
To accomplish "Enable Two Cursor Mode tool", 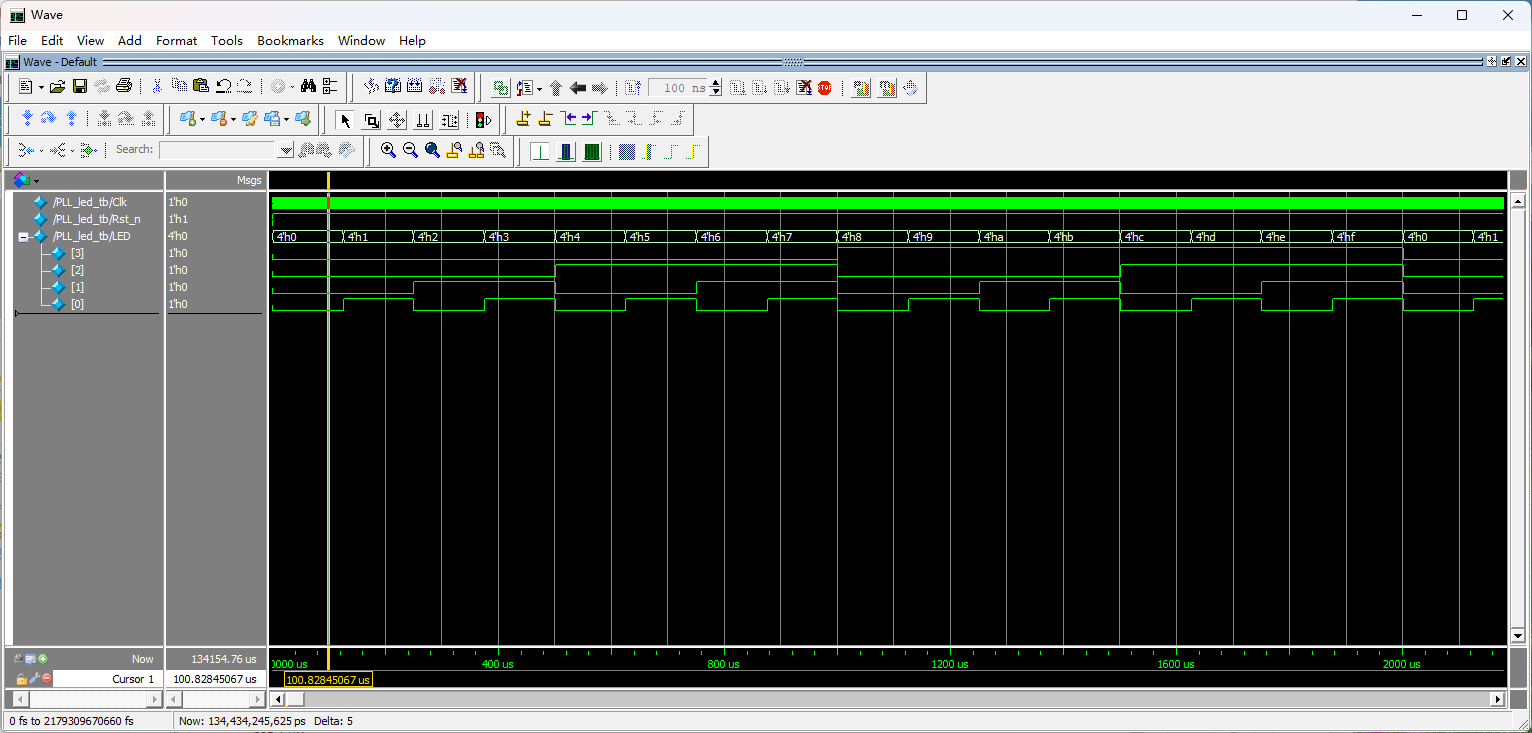I will (x=423, y=120).
